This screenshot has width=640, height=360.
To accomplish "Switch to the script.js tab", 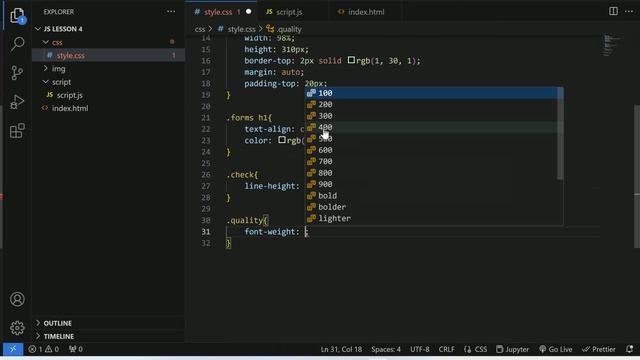I will click(x=289, y=12).
